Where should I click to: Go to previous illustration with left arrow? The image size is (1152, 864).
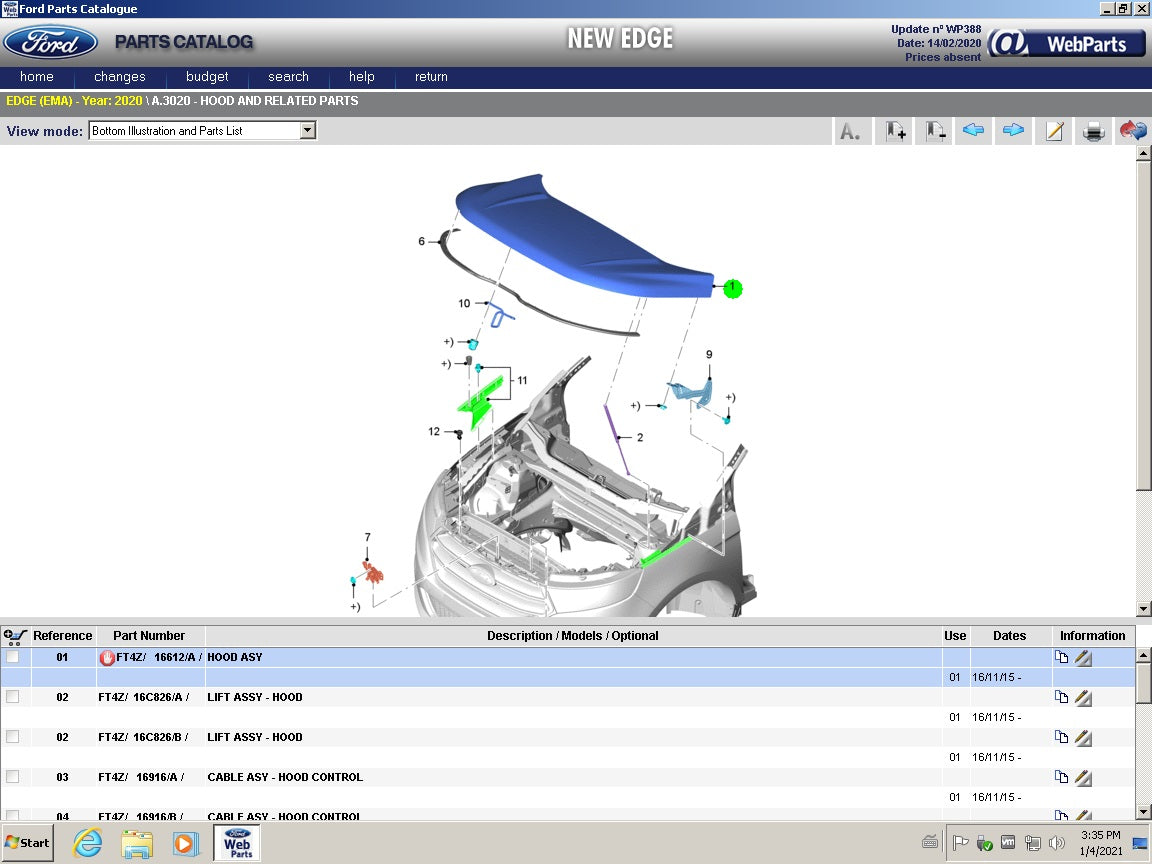[x=973, y=131]
